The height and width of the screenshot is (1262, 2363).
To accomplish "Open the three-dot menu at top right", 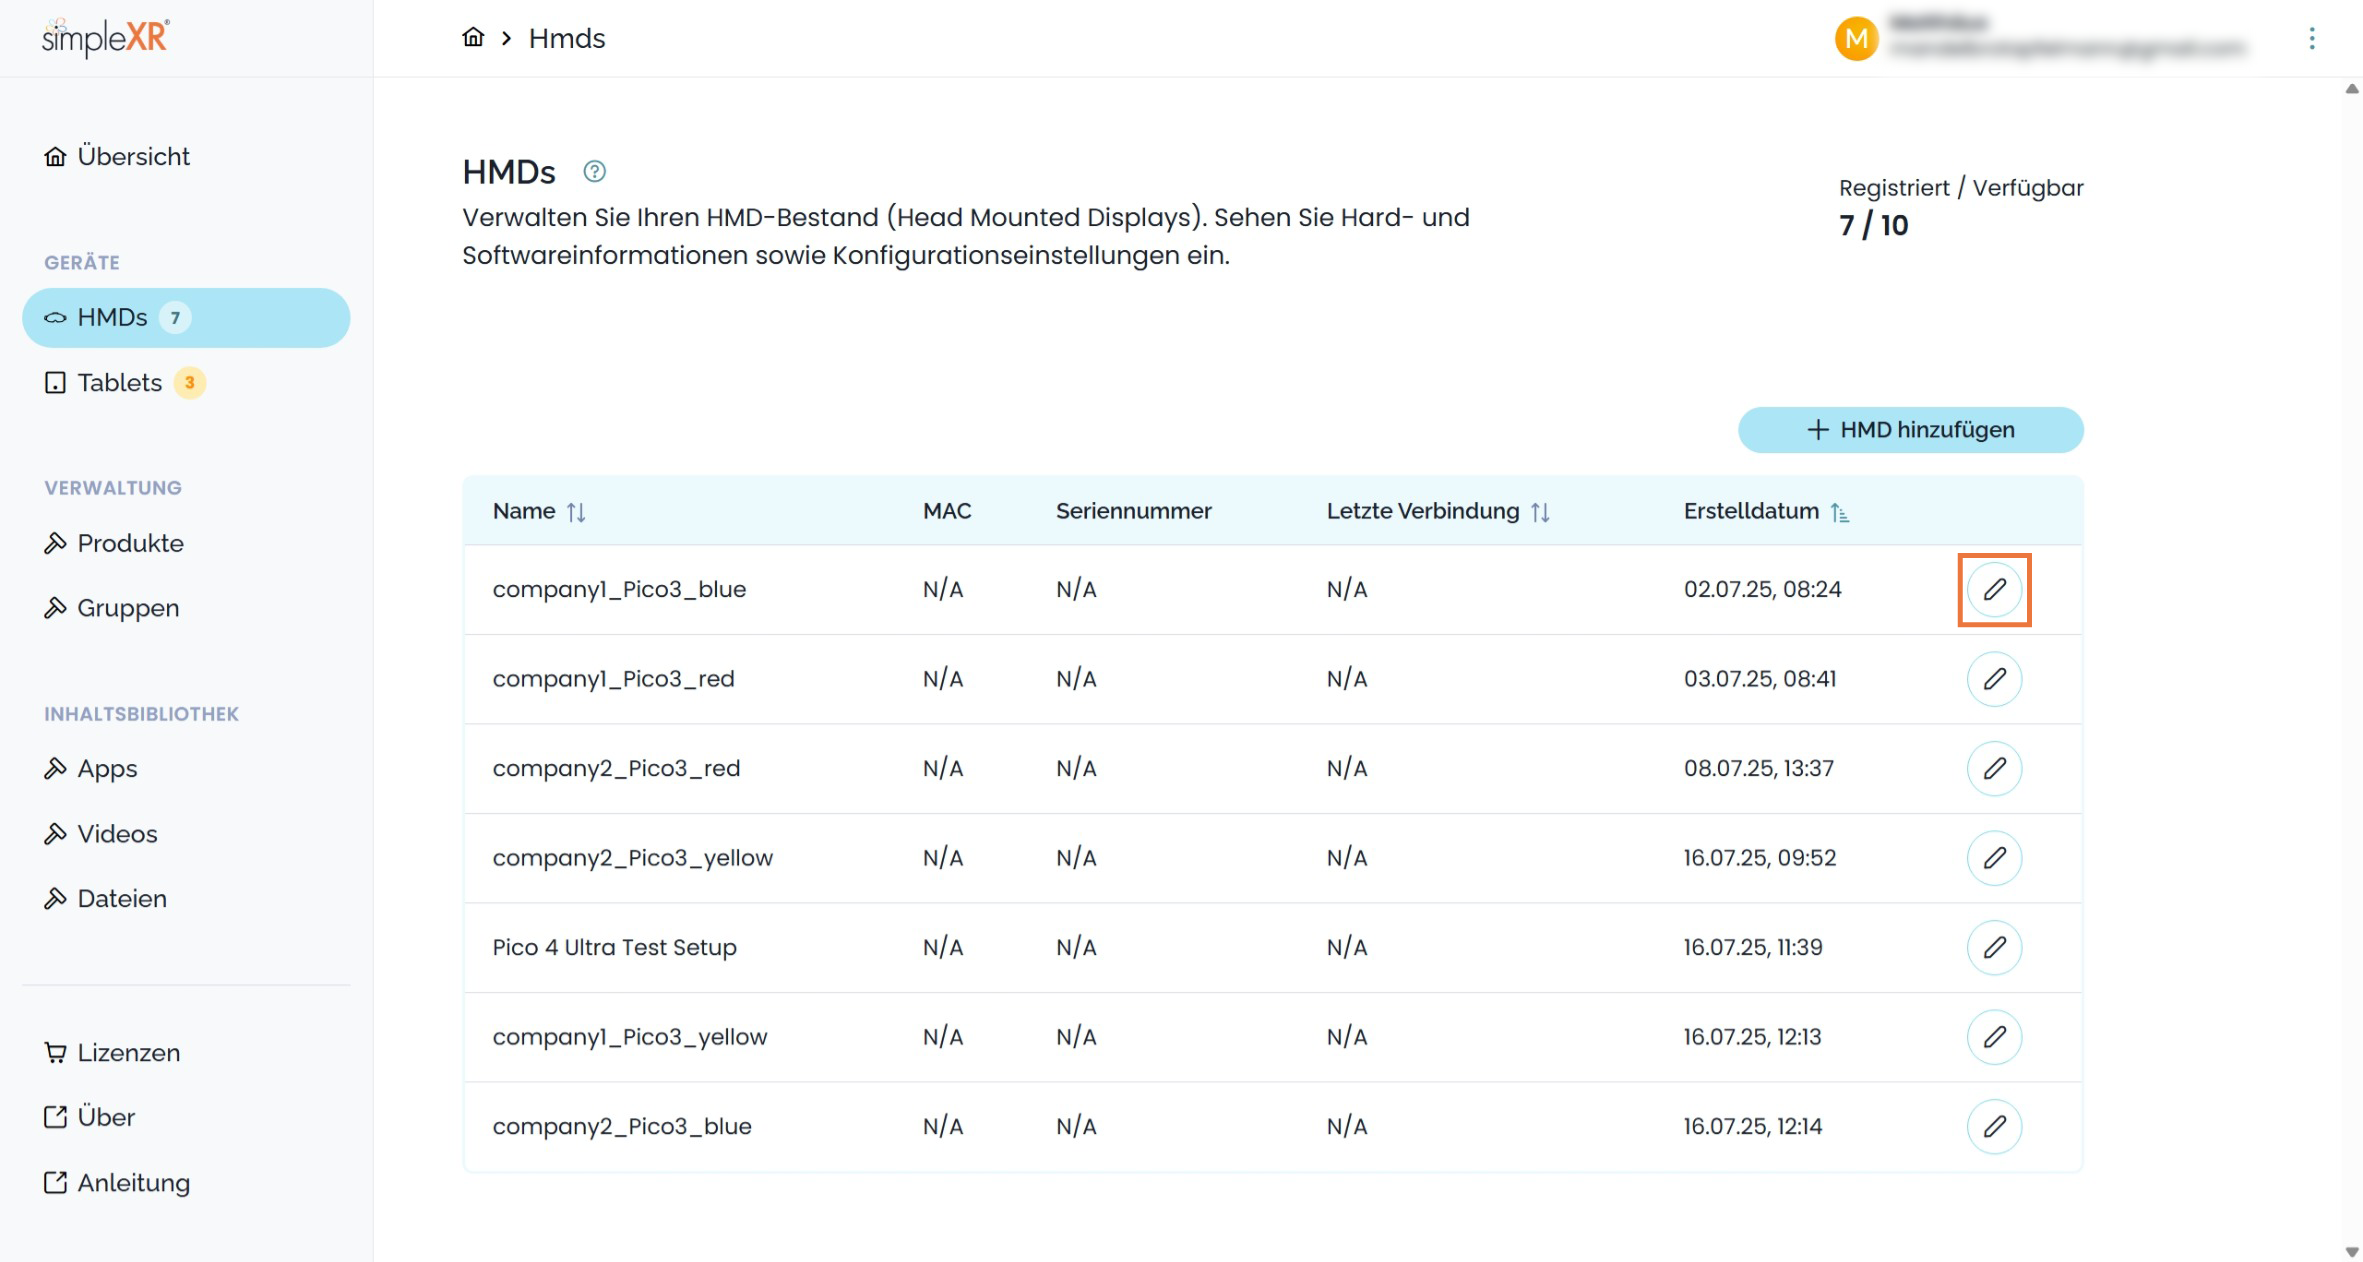I will pos(2311,38).
